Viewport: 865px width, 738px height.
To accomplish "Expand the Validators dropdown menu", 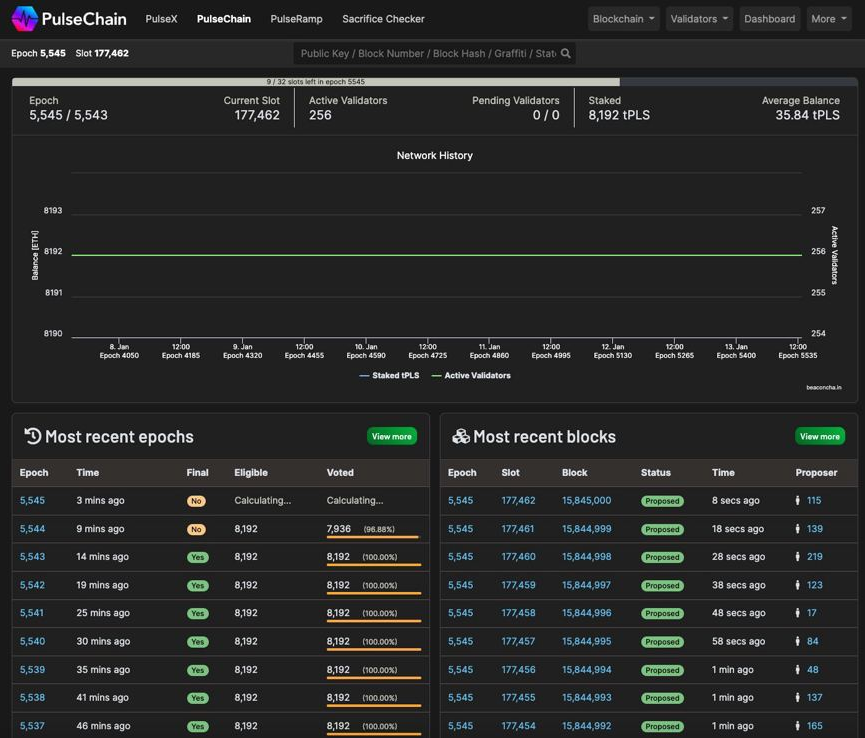I will (x=699, y=19).
